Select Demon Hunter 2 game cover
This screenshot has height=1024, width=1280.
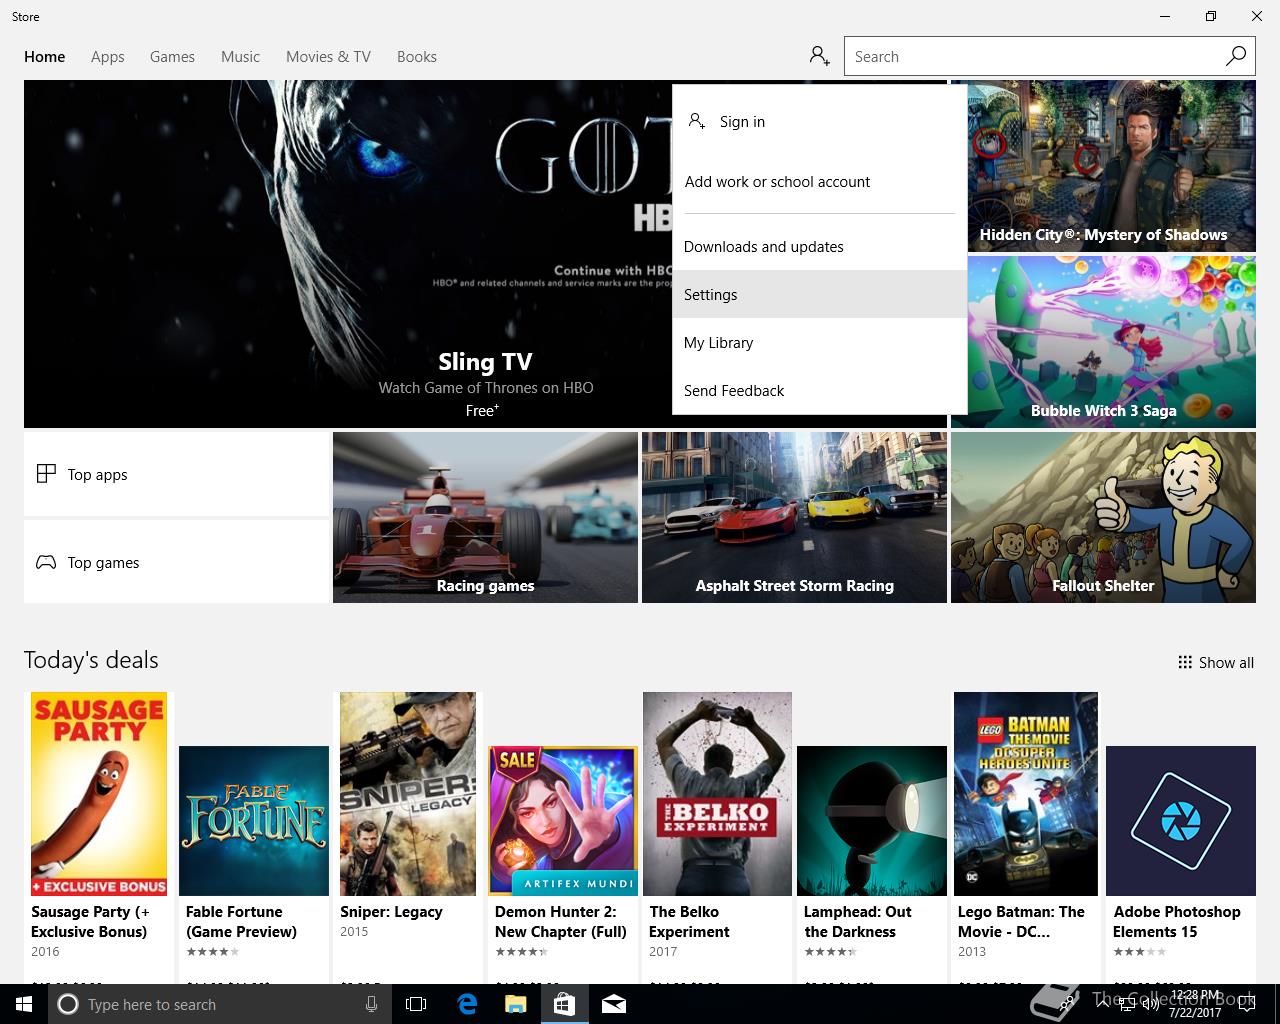click(563, 821)
